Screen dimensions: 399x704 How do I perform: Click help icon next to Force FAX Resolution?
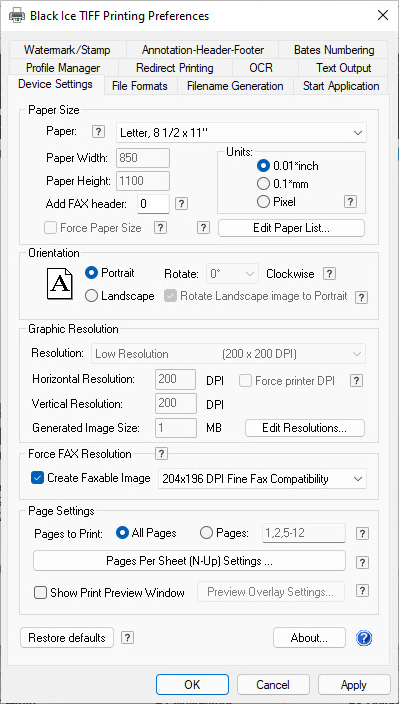[x=161, y=453]
